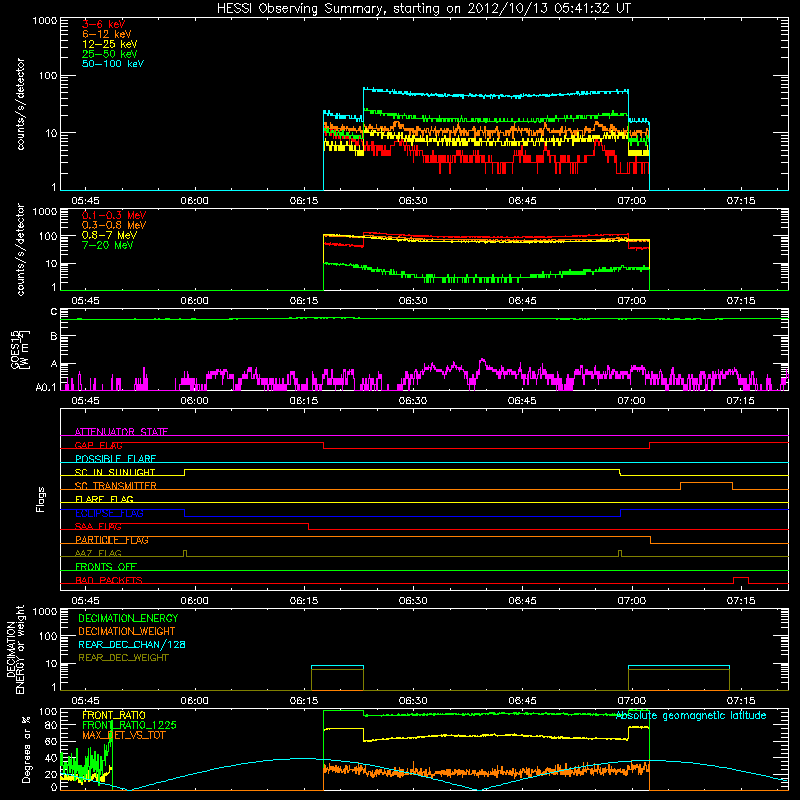
Task: Select the blue ECLIPSE_FLAG label
Action: [x=109, y=513]
